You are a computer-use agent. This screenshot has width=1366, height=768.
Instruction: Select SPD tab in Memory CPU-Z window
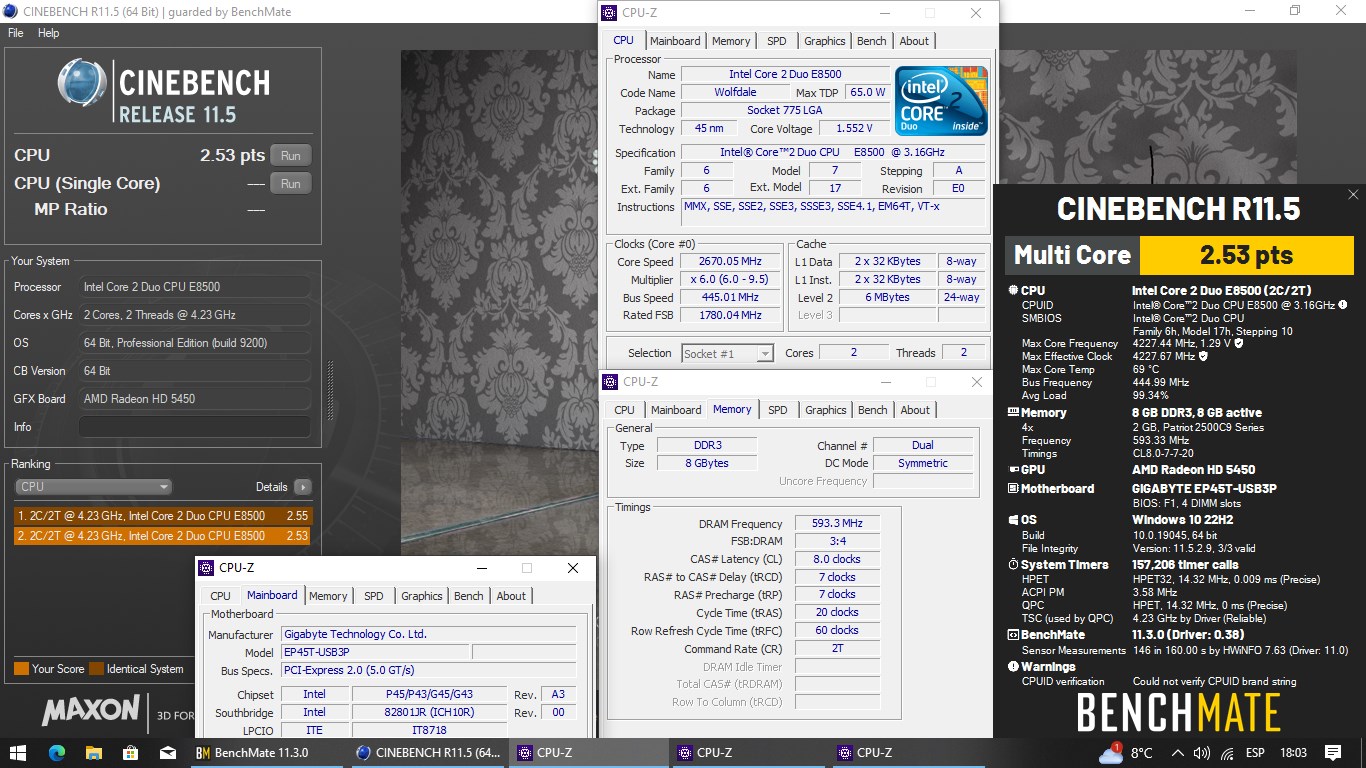[x=778, y=410]
